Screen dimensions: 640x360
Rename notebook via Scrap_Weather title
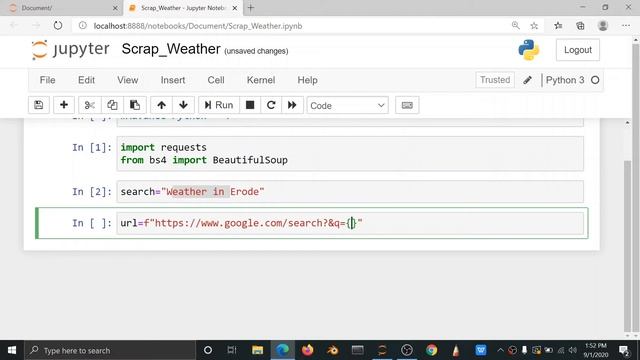click(171, 49)
